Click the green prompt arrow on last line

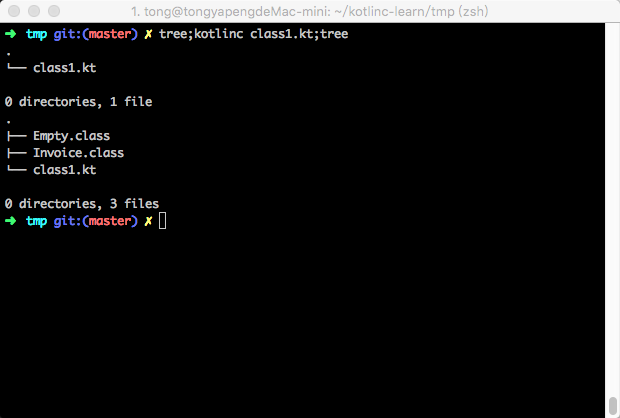11,221
